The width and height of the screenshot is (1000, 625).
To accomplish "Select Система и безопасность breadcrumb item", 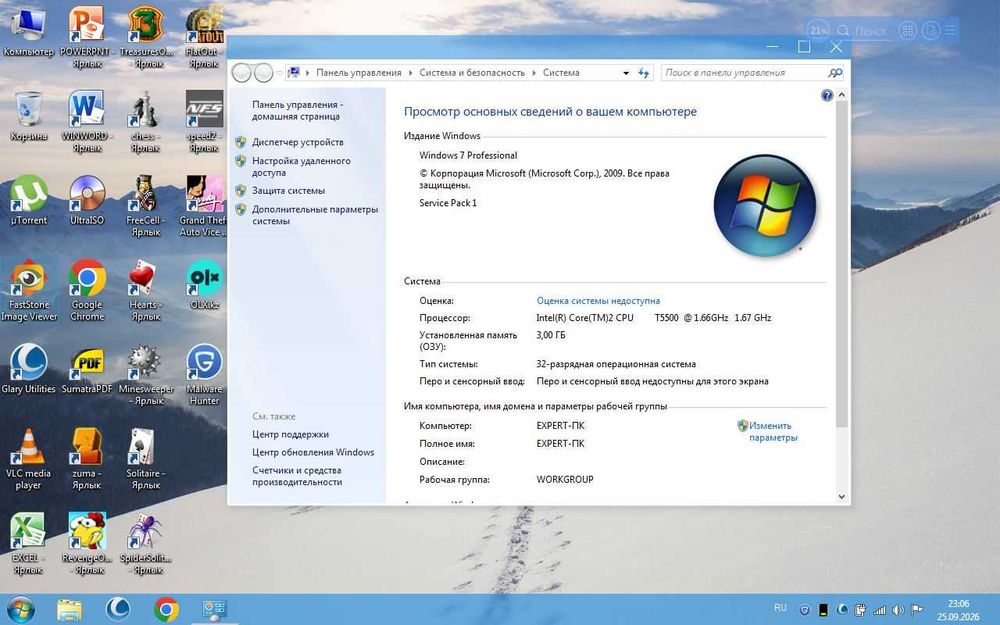I will pos(472,73).
